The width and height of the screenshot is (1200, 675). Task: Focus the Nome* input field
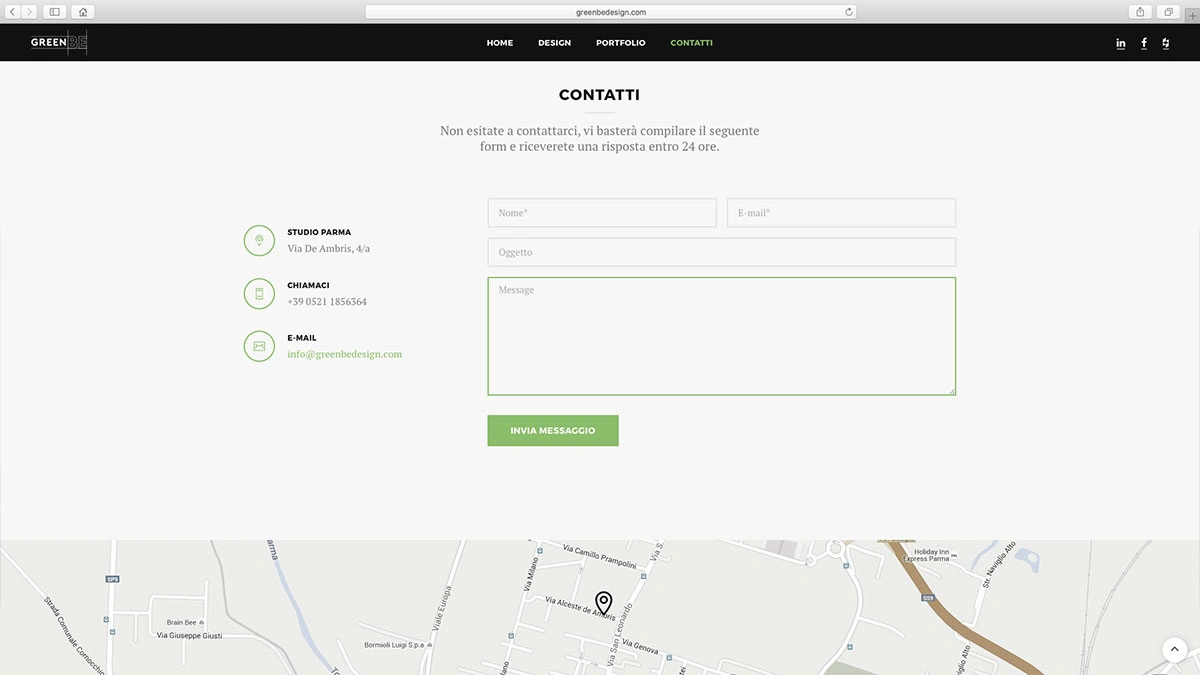click(602, 213)
